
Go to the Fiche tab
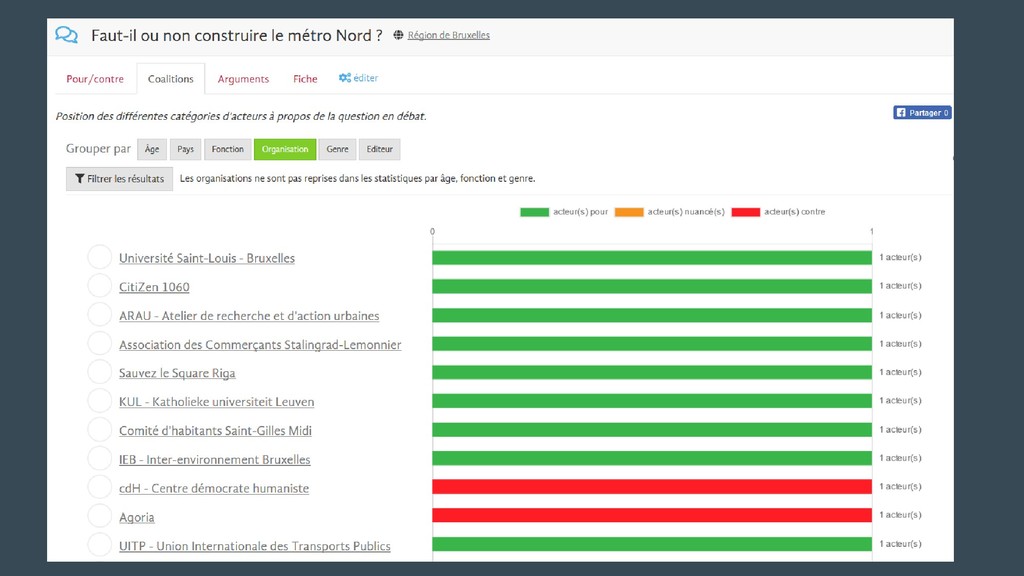[x=305, y=79]
